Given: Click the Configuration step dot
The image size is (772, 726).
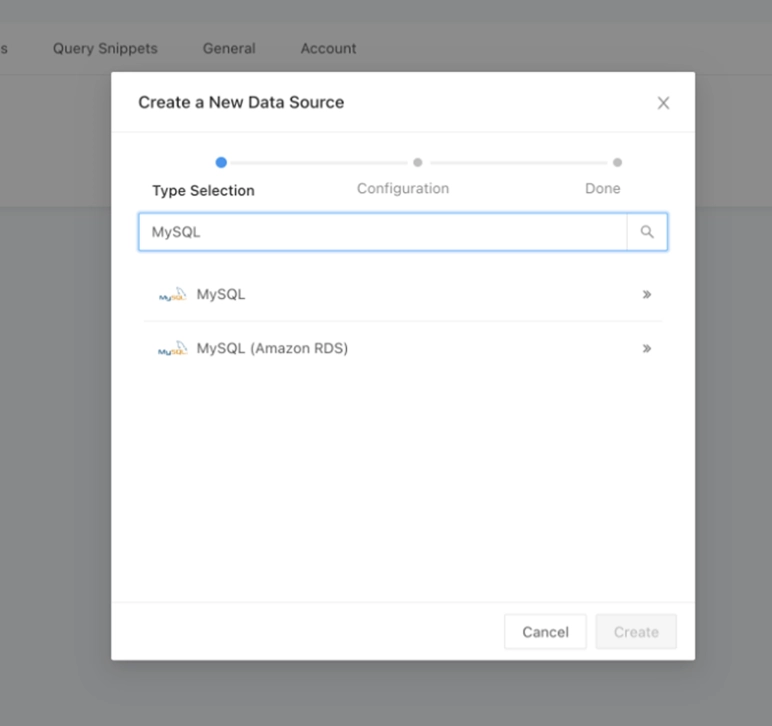Looking at the screenshot, I should pos(418,162).
